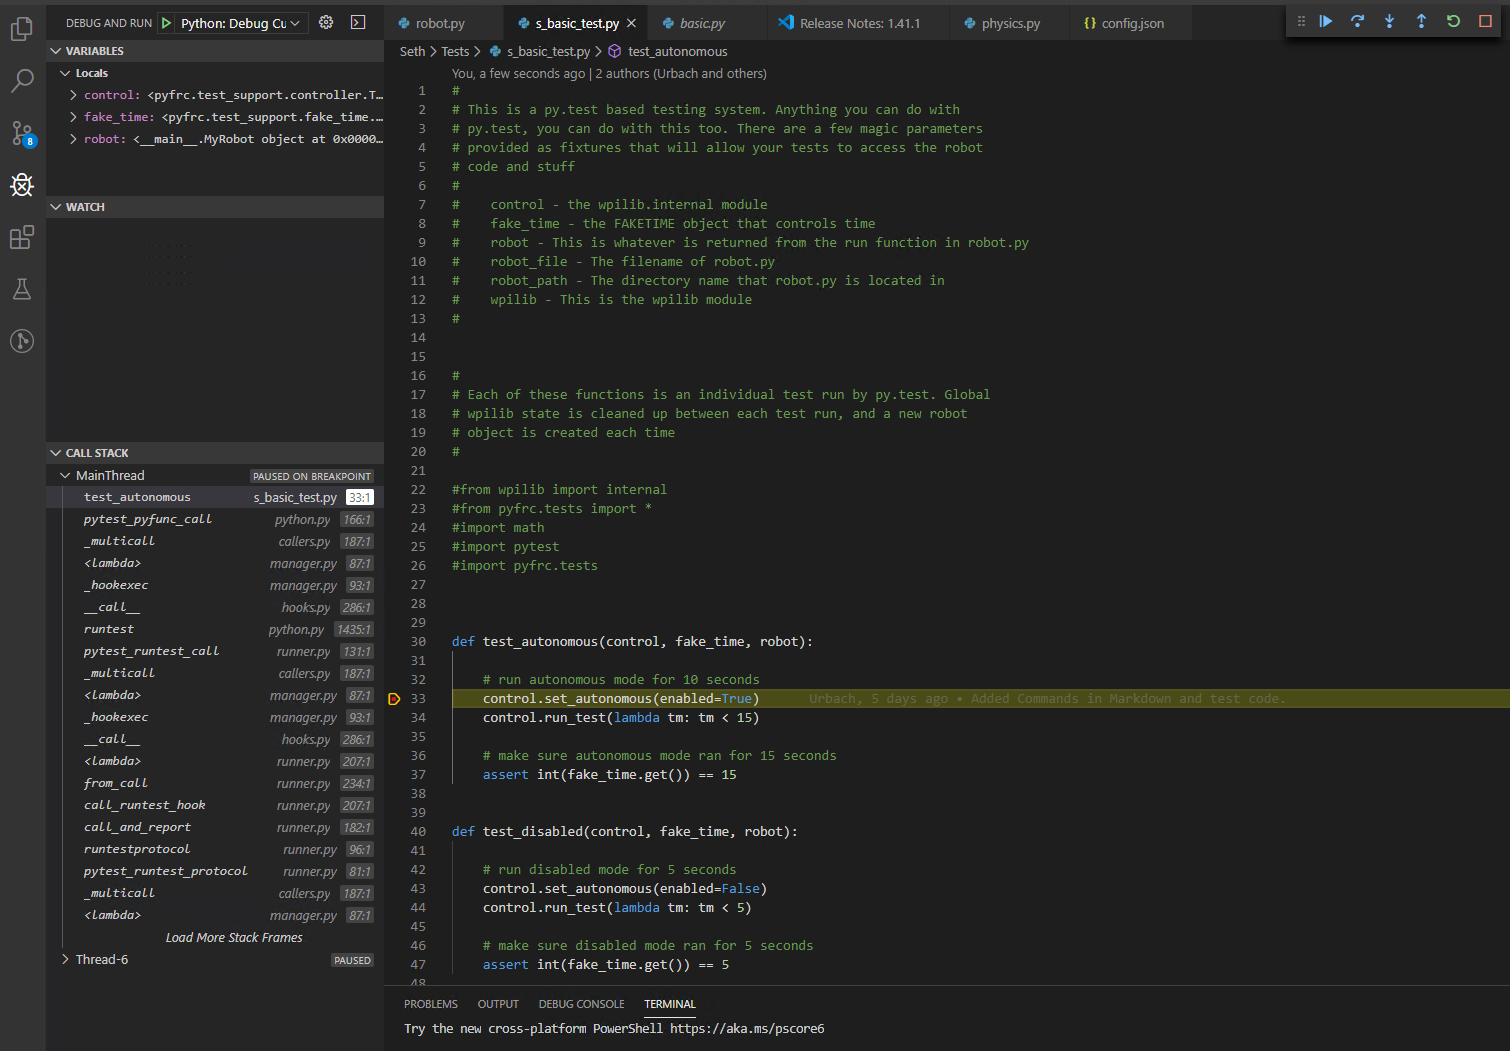
Task: Click the Restart debug icon
Action: (x=1453, y=21)
